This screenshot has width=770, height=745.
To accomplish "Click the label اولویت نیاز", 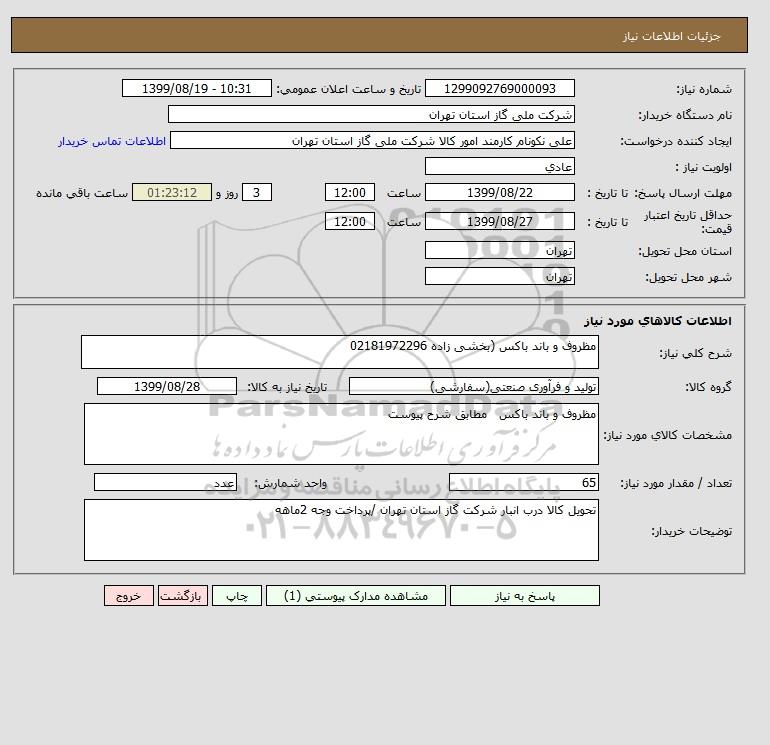I will click(x=703, y=167).
